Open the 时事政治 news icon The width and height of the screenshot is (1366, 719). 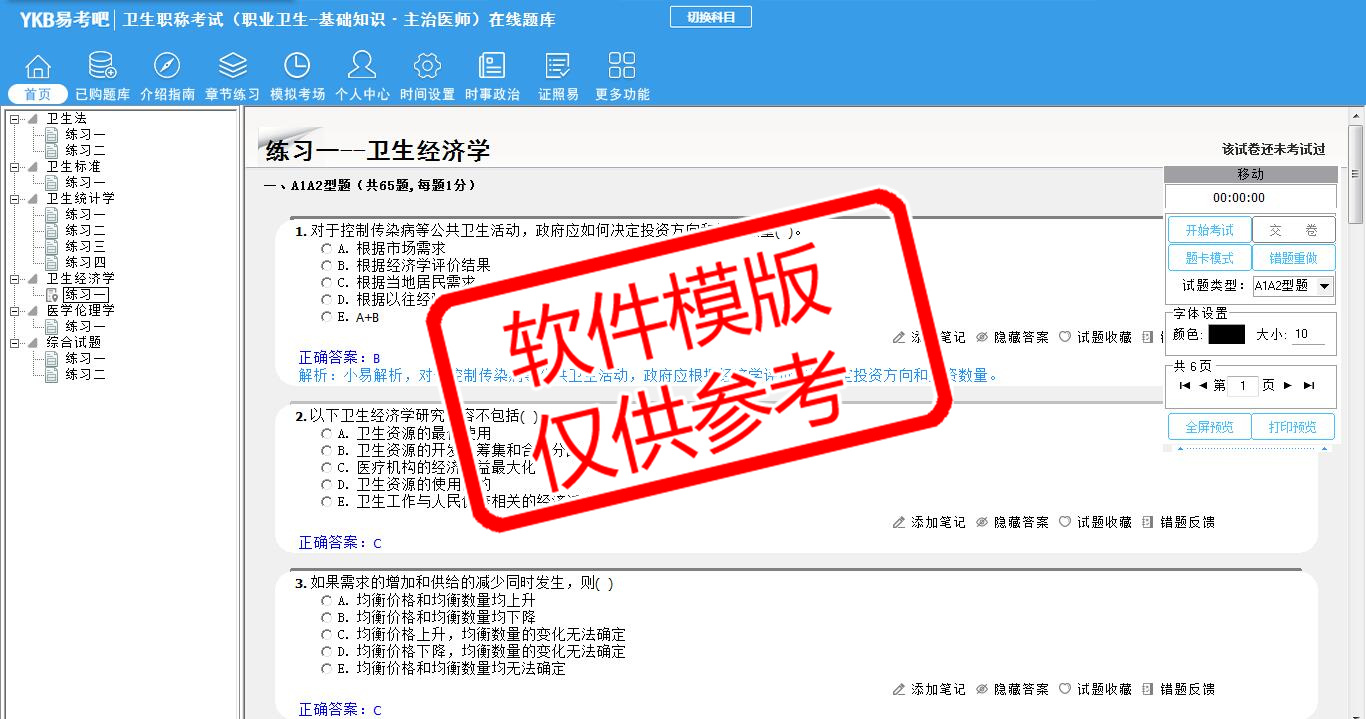(x=492, y=67)
